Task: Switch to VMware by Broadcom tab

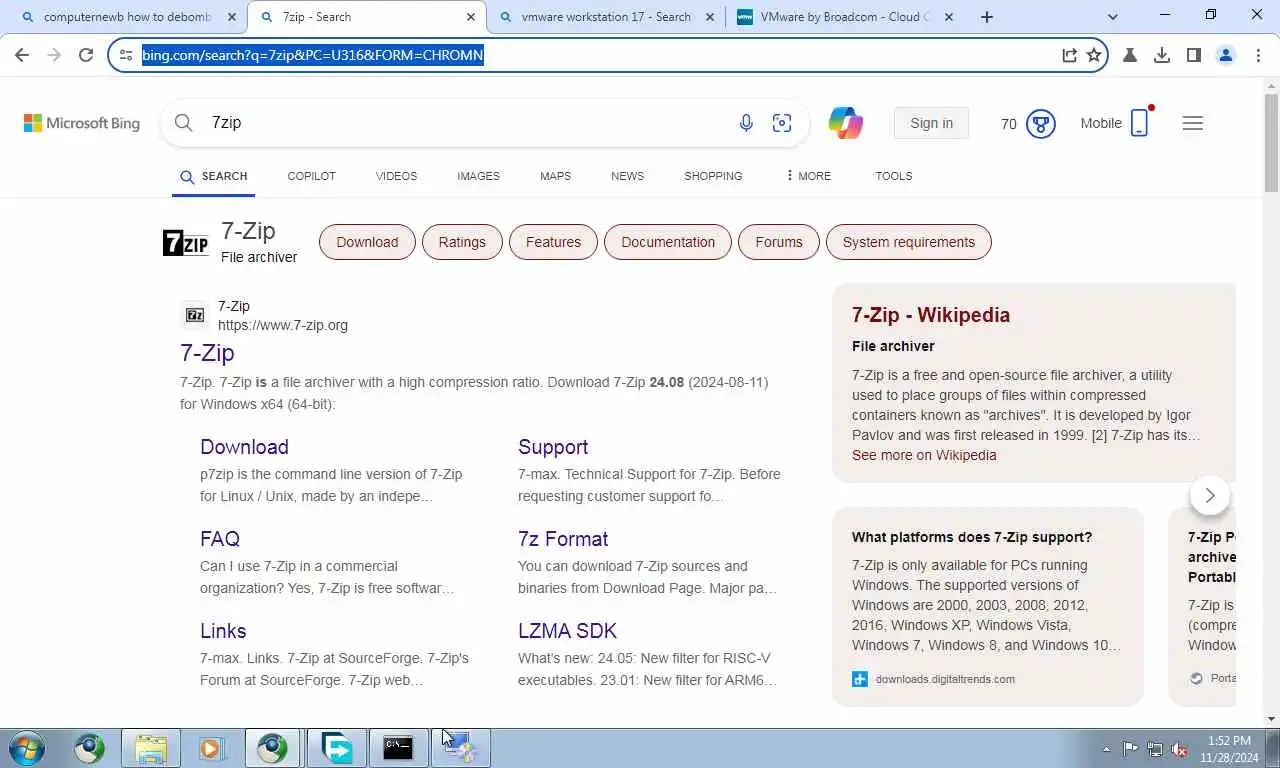Action: (x=844, y=17)
